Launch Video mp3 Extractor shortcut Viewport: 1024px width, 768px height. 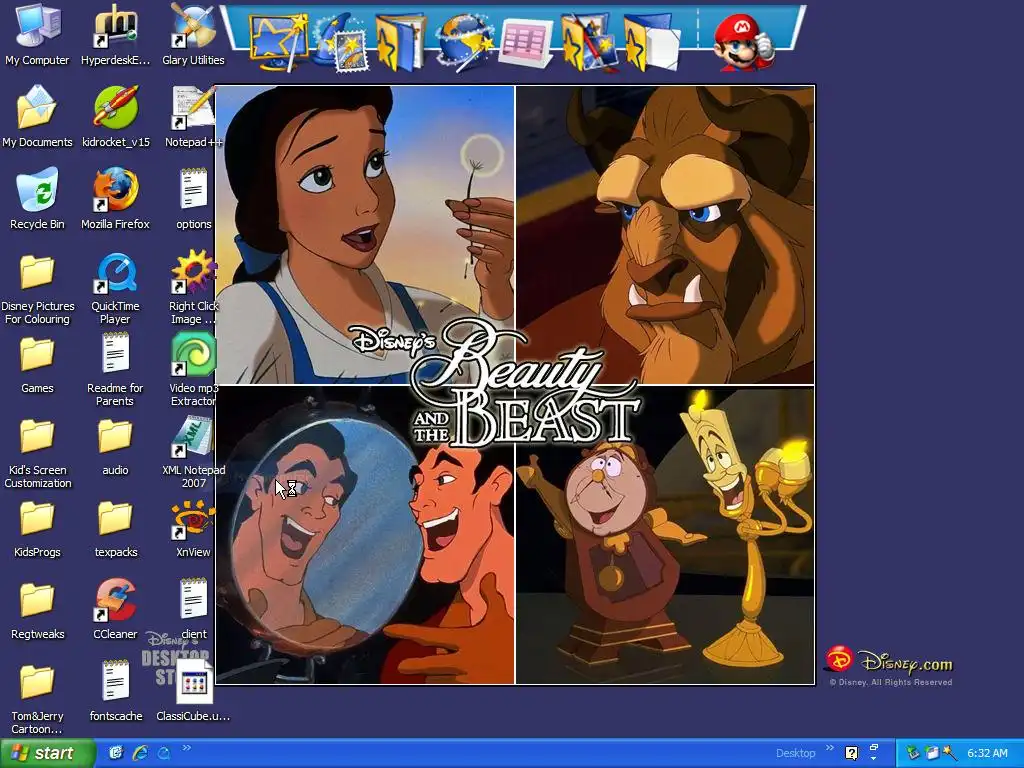click(193, 368)
